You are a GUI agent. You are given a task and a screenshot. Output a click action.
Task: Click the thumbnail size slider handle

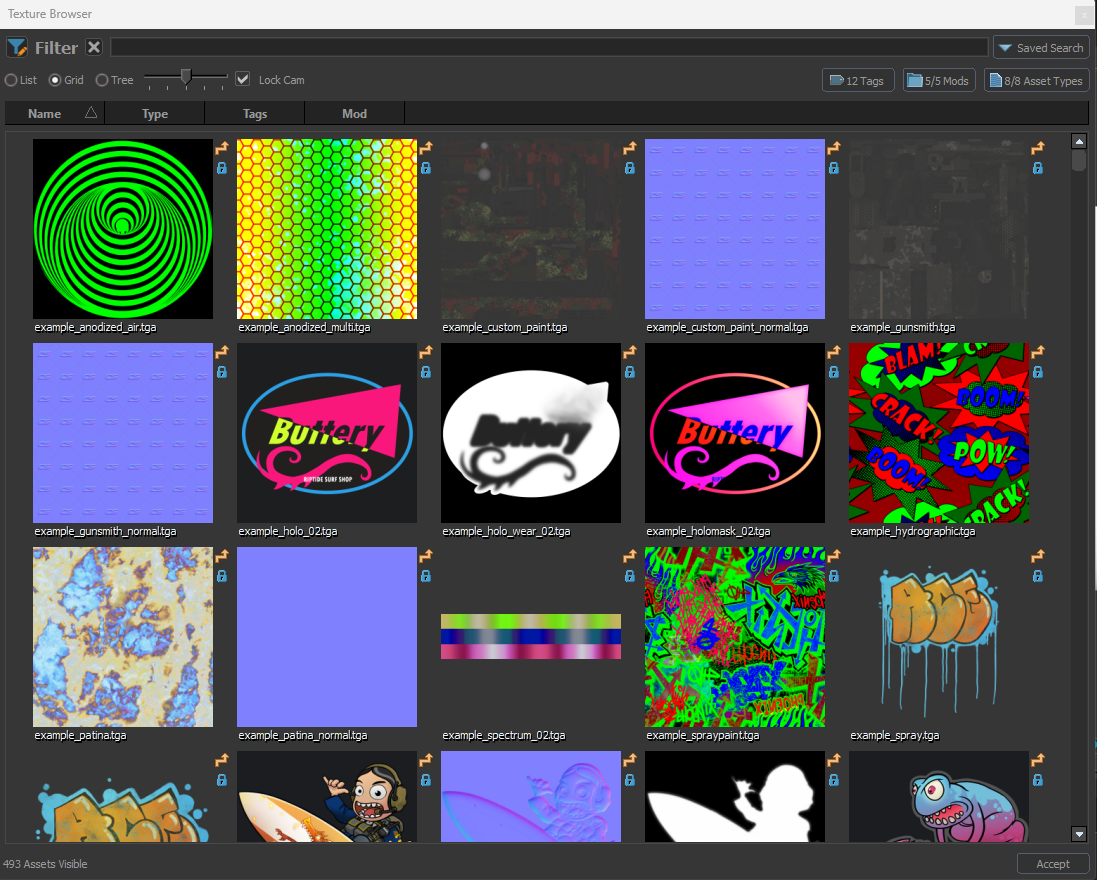[185, 76]
